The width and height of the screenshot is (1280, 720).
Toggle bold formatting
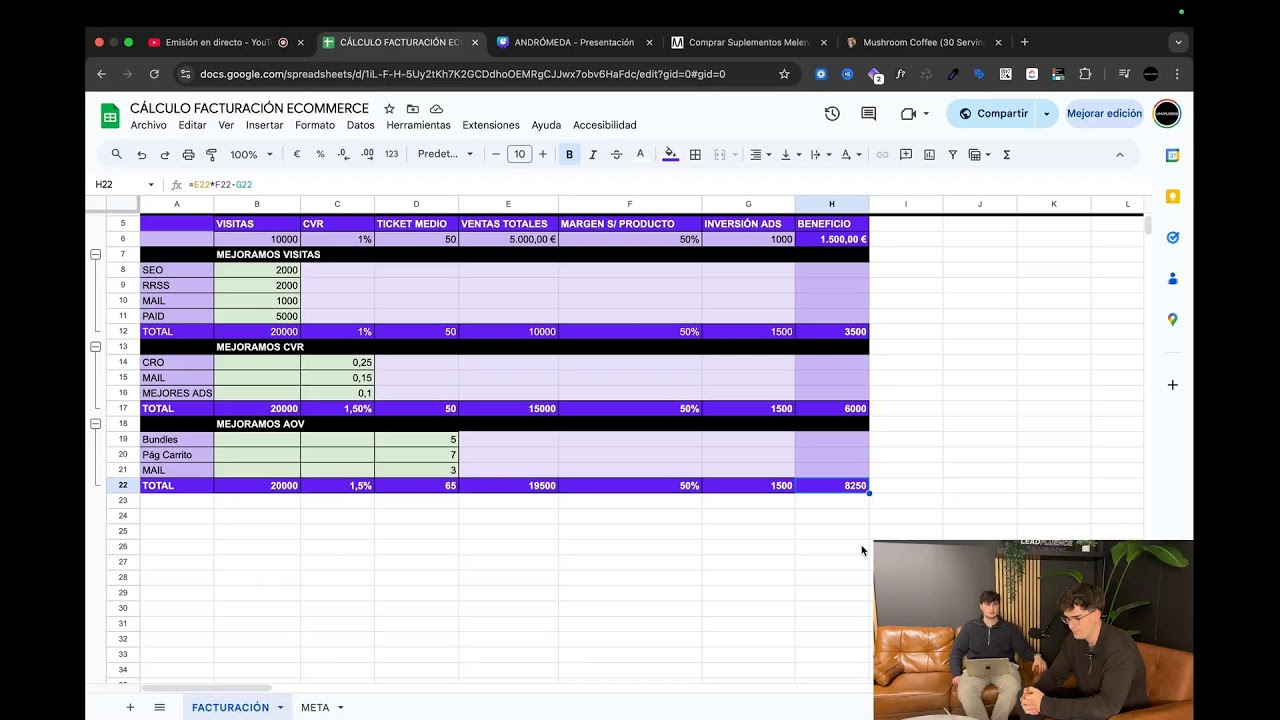pyautogui.click(x=569, y=155)
